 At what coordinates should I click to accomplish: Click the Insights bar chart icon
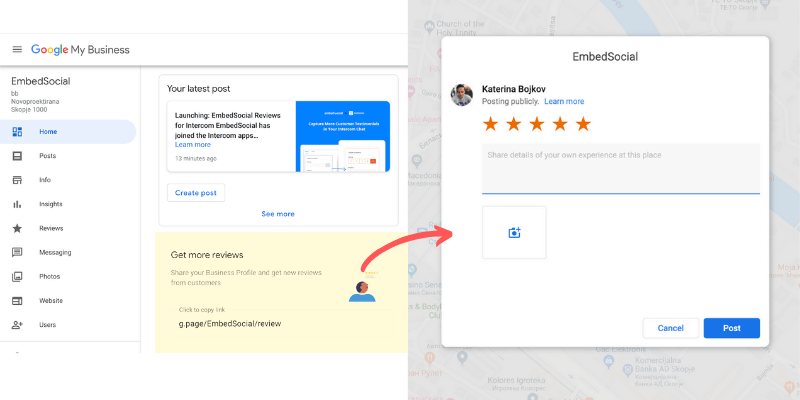[17, 204]
